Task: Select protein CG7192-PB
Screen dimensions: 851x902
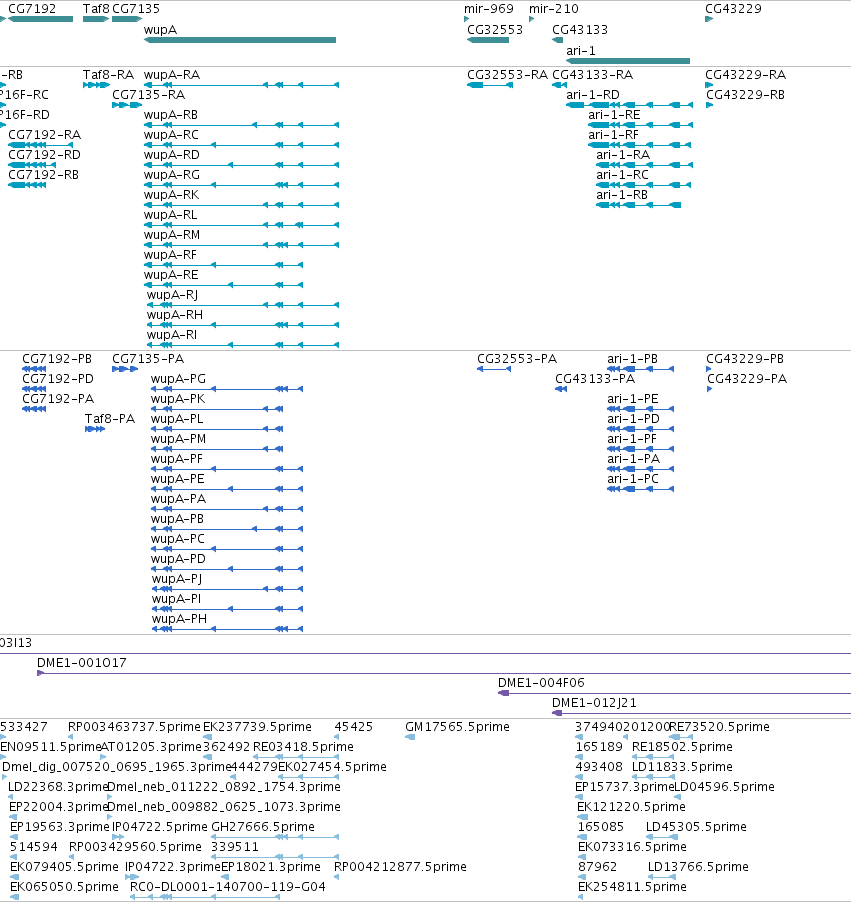Action: 34,369
